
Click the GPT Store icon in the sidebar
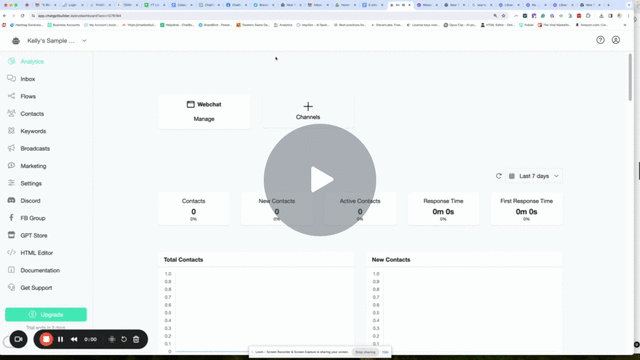click(x=11, y=235)
